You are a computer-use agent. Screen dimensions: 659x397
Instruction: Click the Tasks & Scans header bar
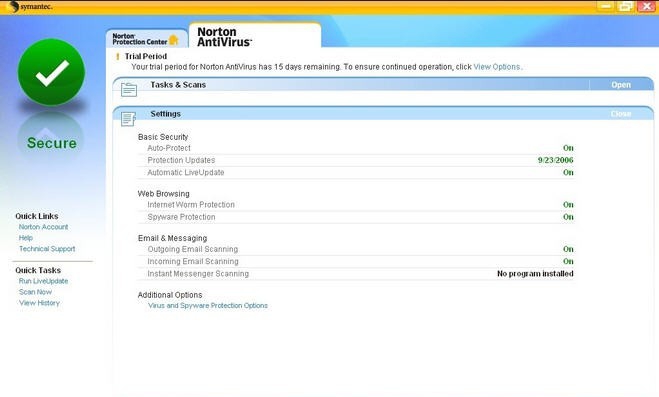pyautogui.click(x=383, y=84)
